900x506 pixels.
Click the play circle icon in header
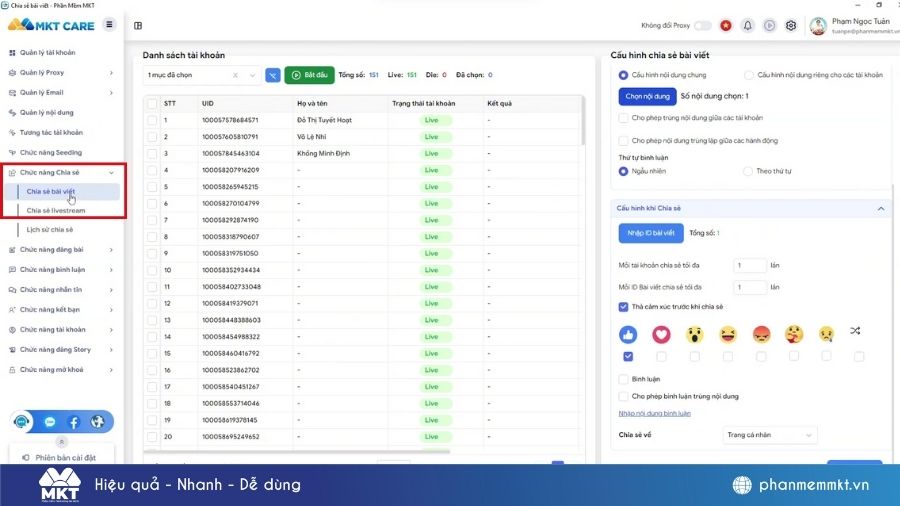769,25
